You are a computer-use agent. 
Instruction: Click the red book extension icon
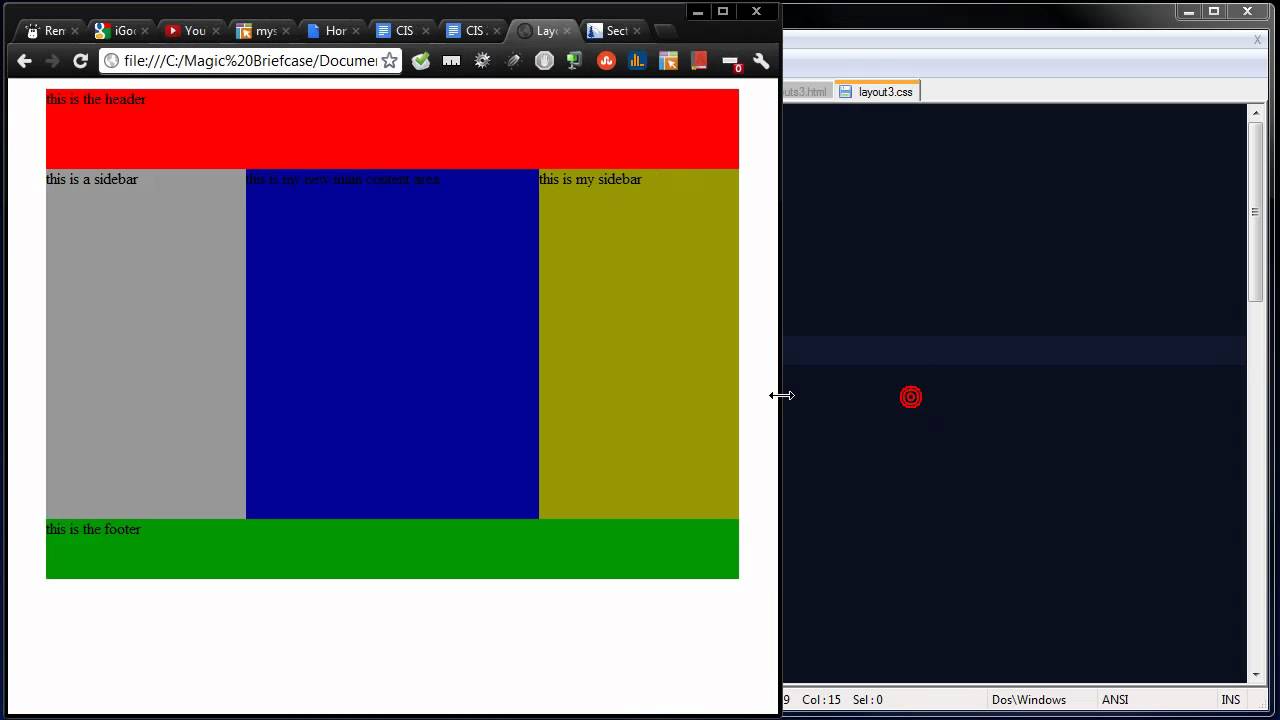(699, 61)
